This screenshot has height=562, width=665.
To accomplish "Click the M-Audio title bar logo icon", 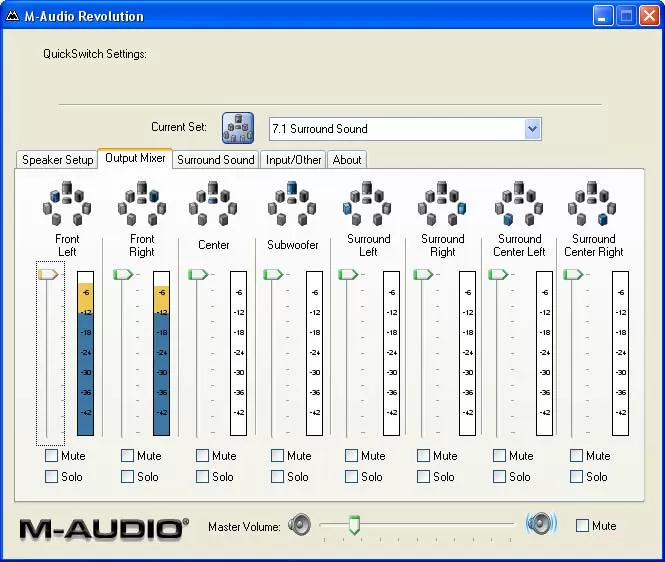I will (13, 16).
